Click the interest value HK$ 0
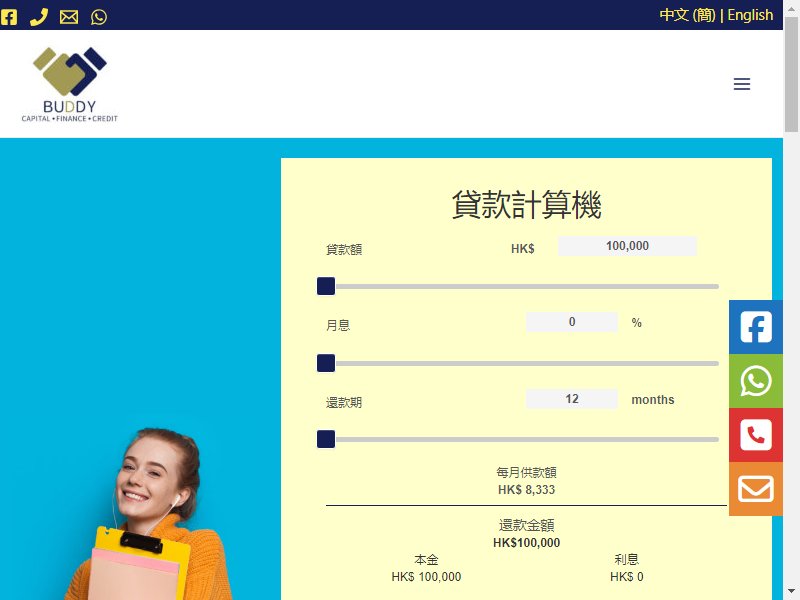This screenshot has width=800, height=600. pos(627,577)
